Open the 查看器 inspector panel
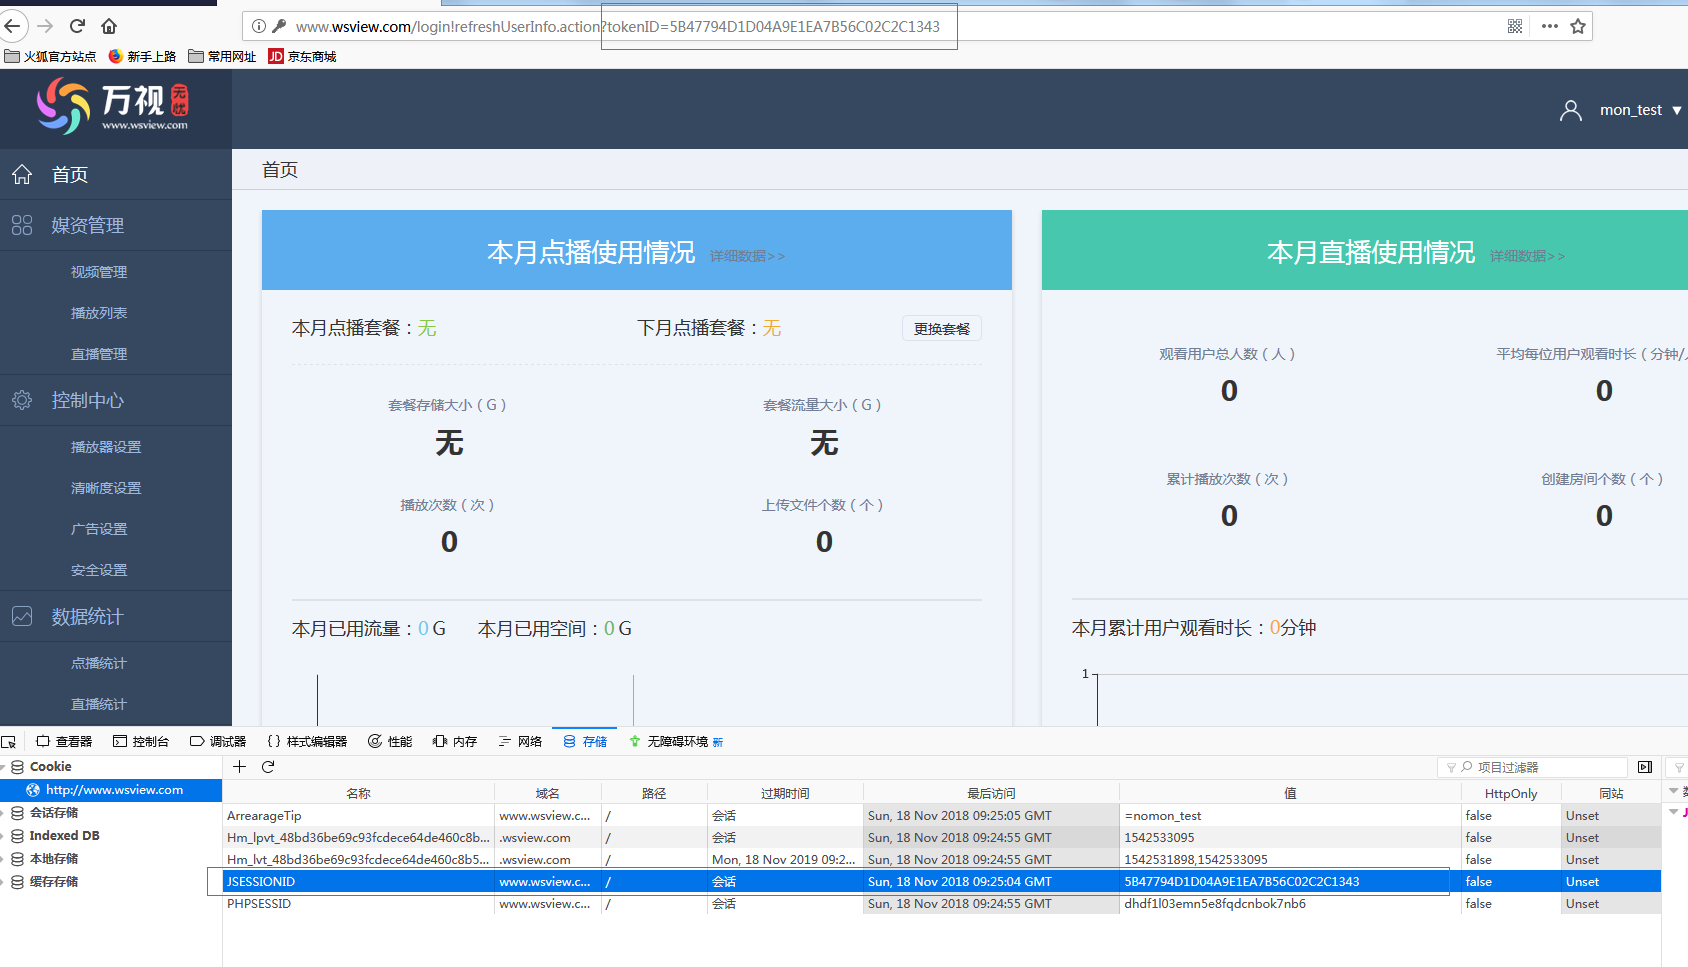The width and height of the screenshot is (1688, 967). [x=65, y=741]
